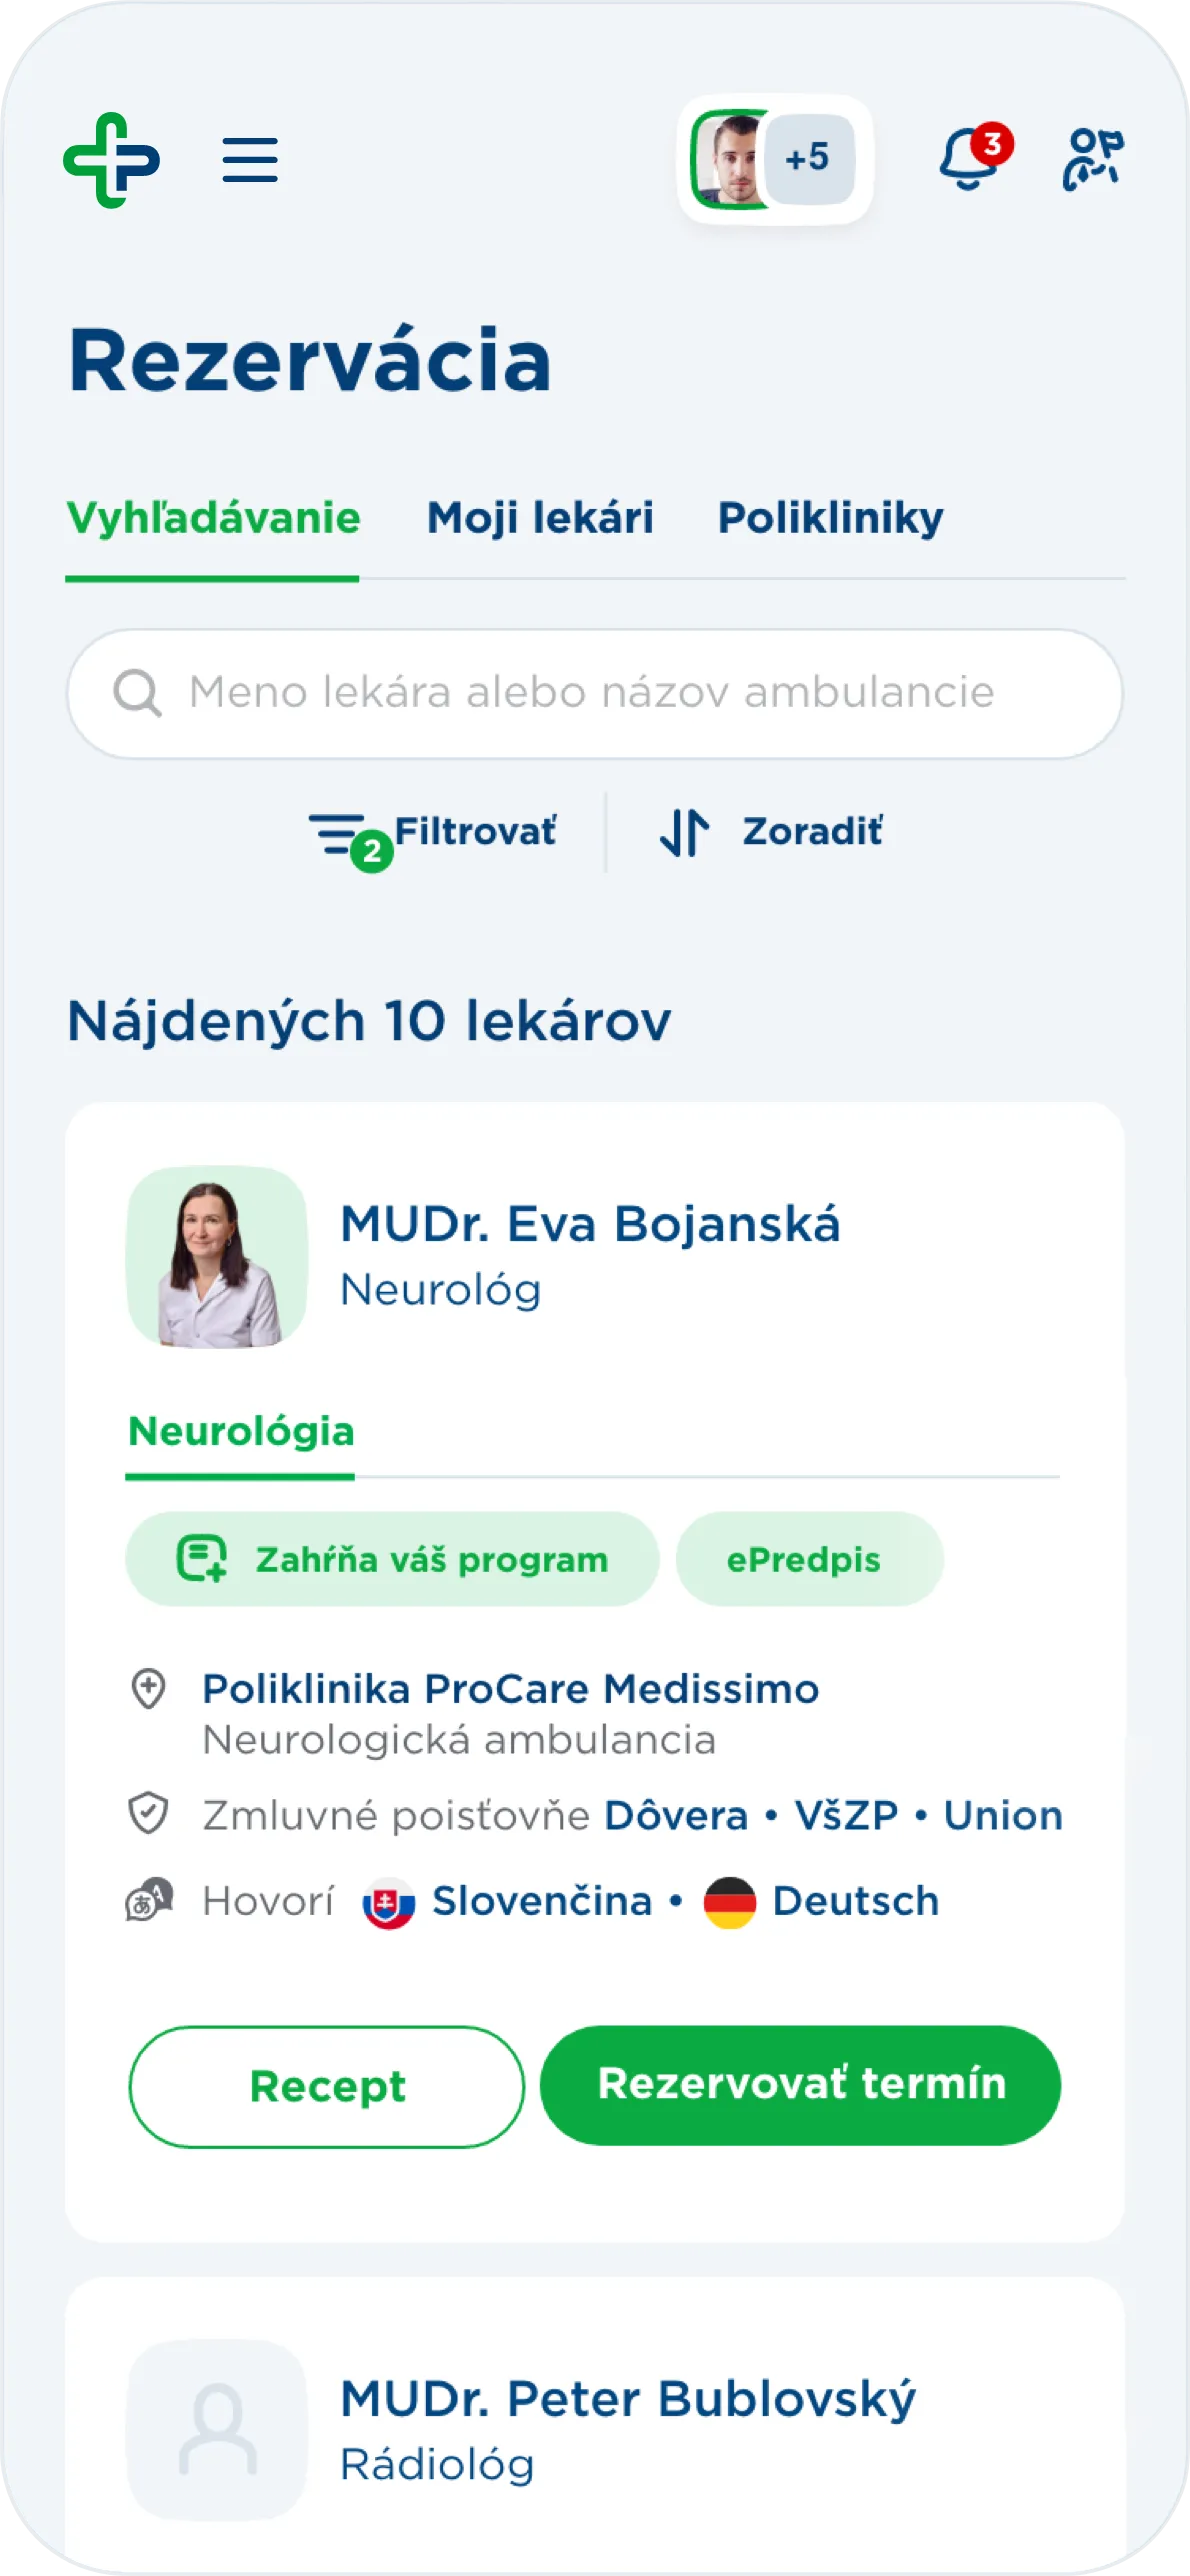
Task: Click Eva Bojanská's profile photo
Action: 217,1257
